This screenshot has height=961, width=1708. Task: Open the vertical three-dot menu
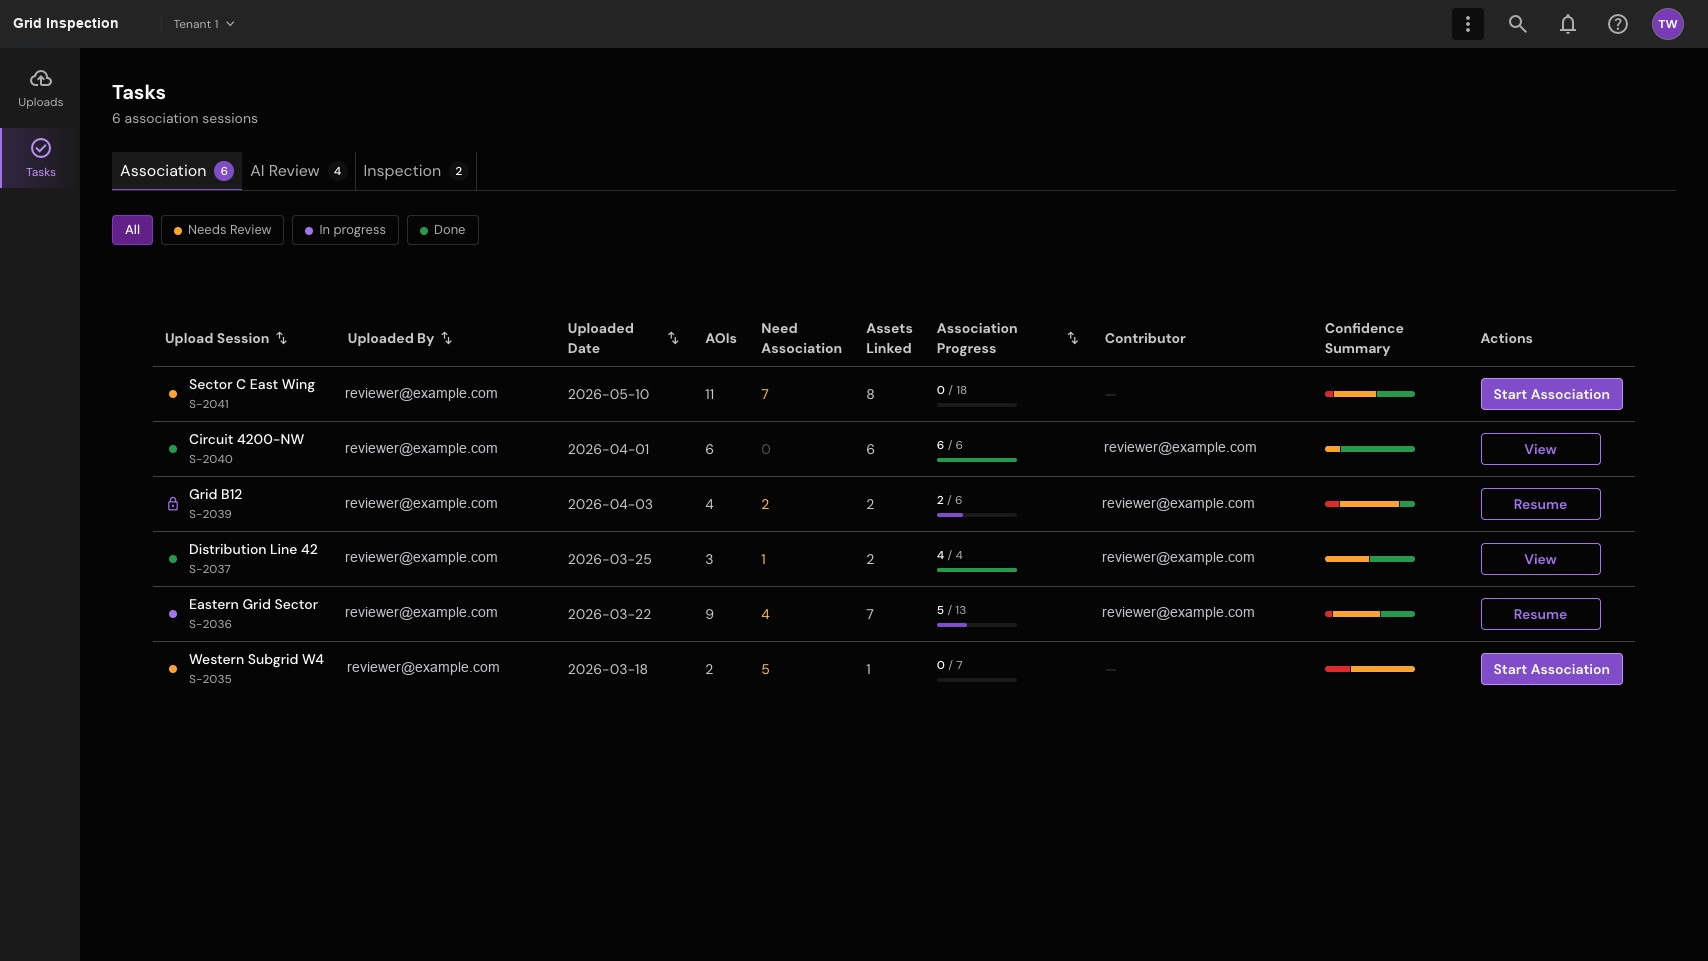(1468, 24)
